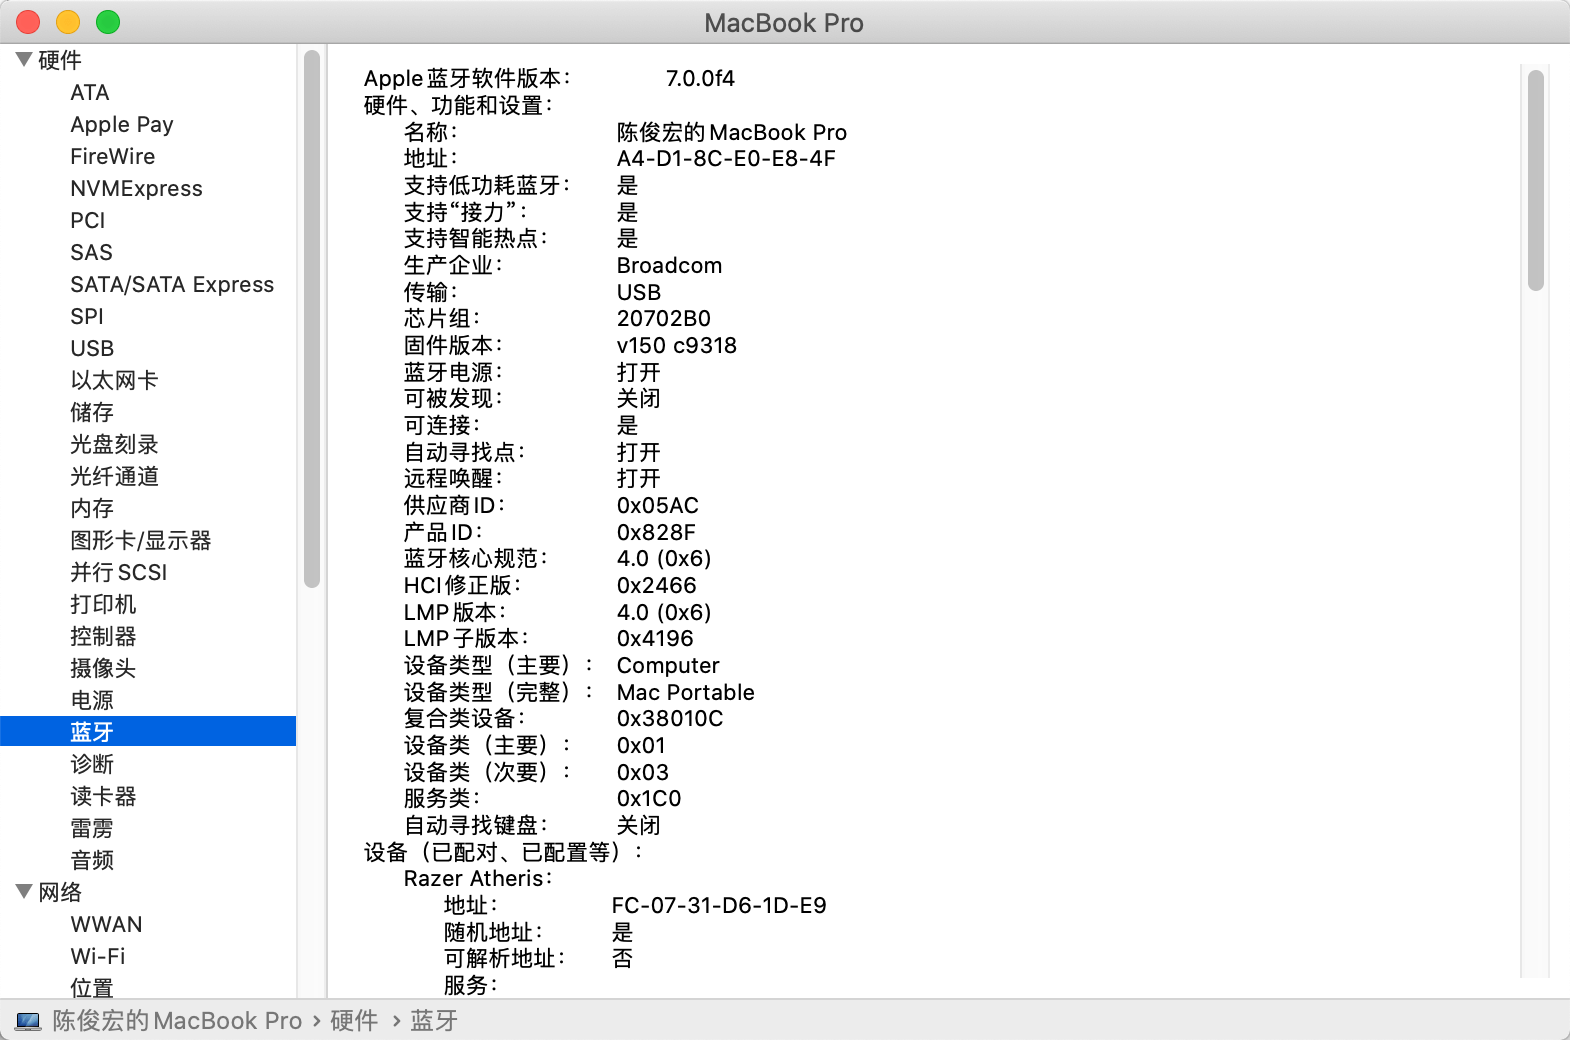
Task: Click the sidebar scrollbar thumb
Action: coord(312,318)
